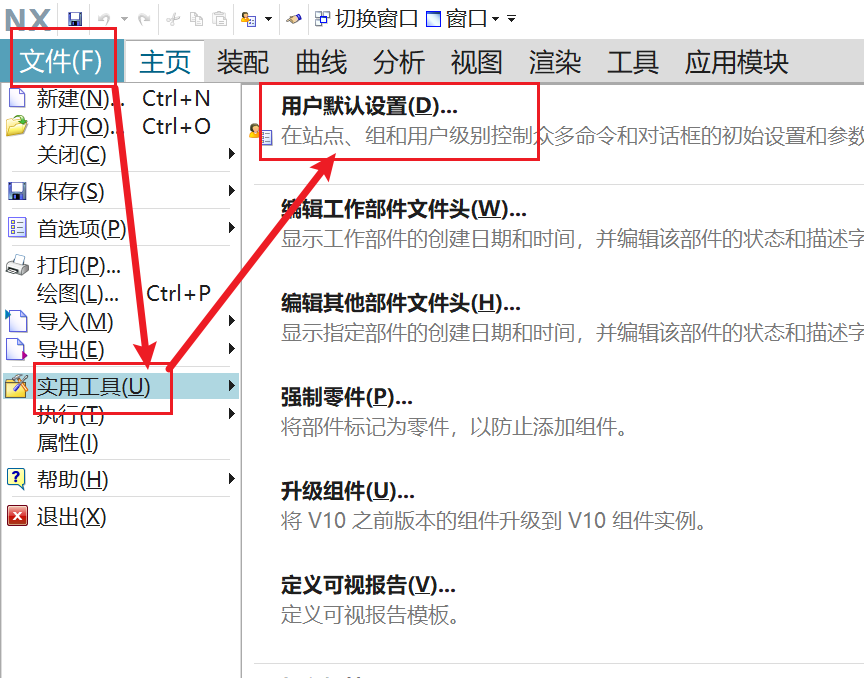The image size is (864, 678).
Task: Select 编辑工作部件文件头(W) submenu entry
Action: point(404,208)
